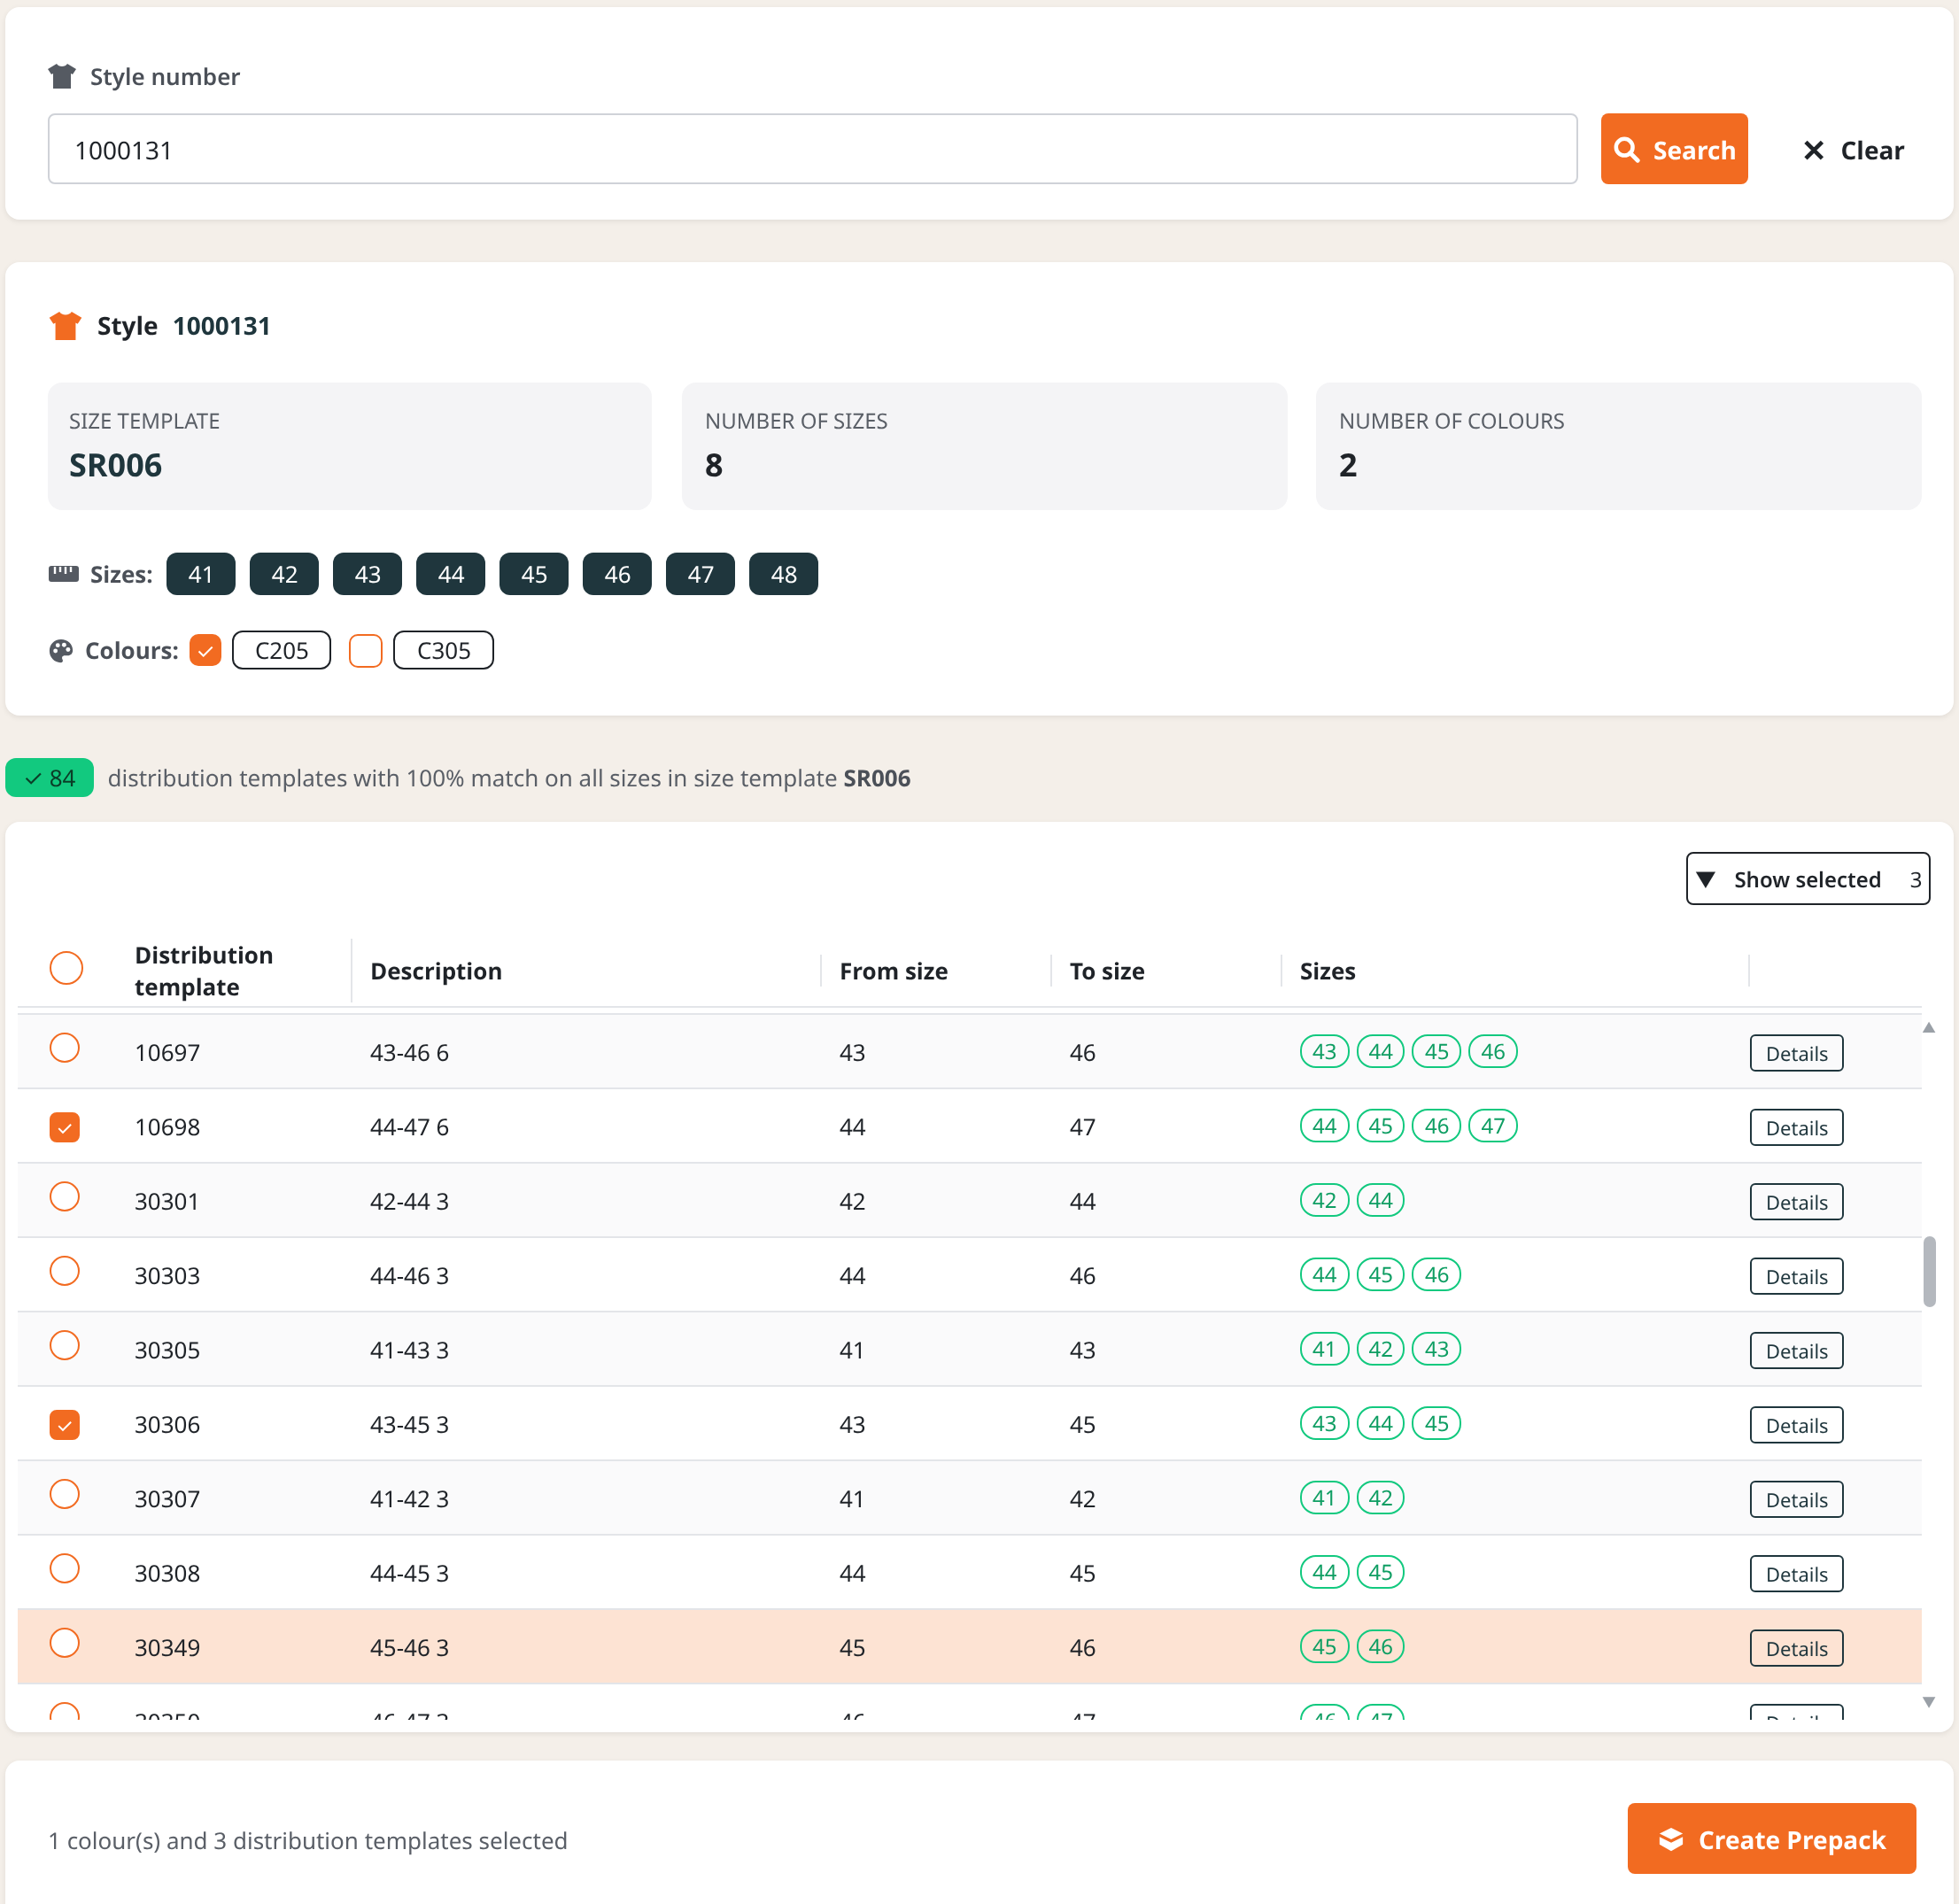Click the From size column header
Viewport: 1959px width, 1904px height.
893,971
